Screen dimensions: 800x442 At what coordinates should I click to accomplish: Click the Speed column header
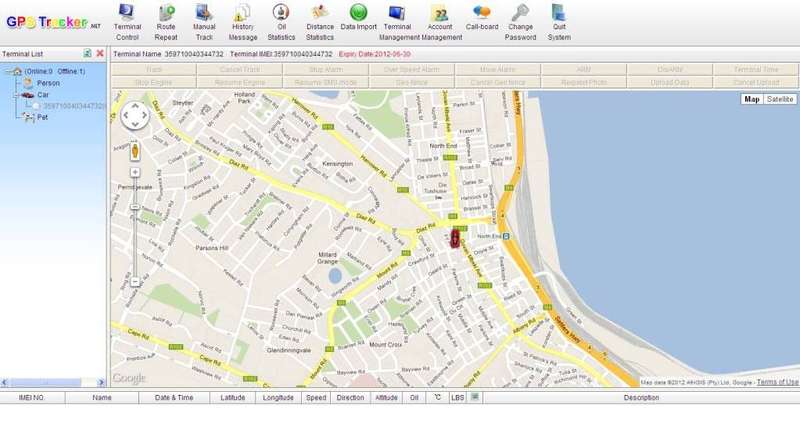click(316, 398)
